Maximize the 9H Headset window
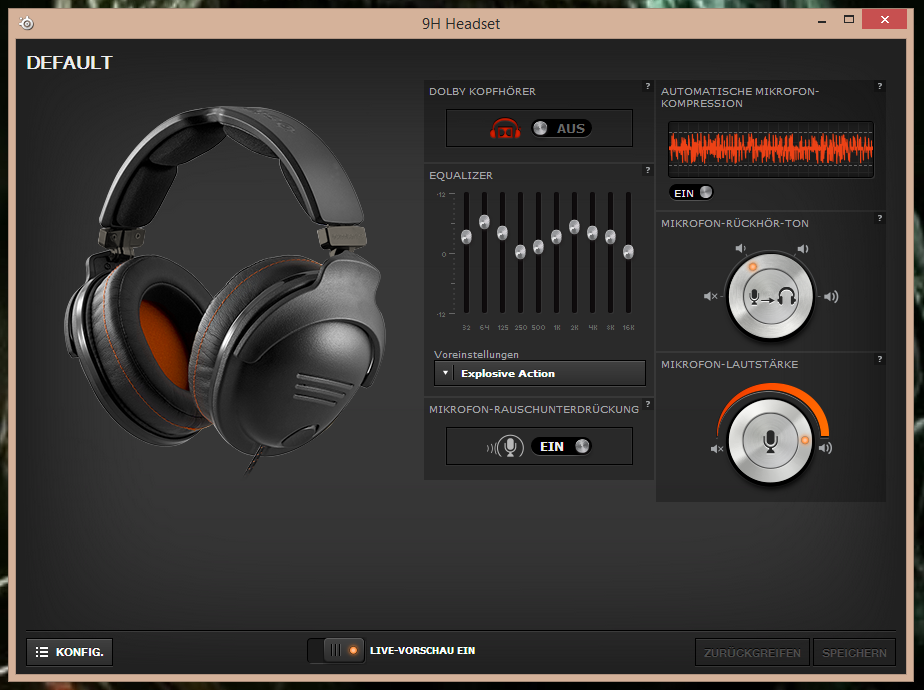 point(849,19)
